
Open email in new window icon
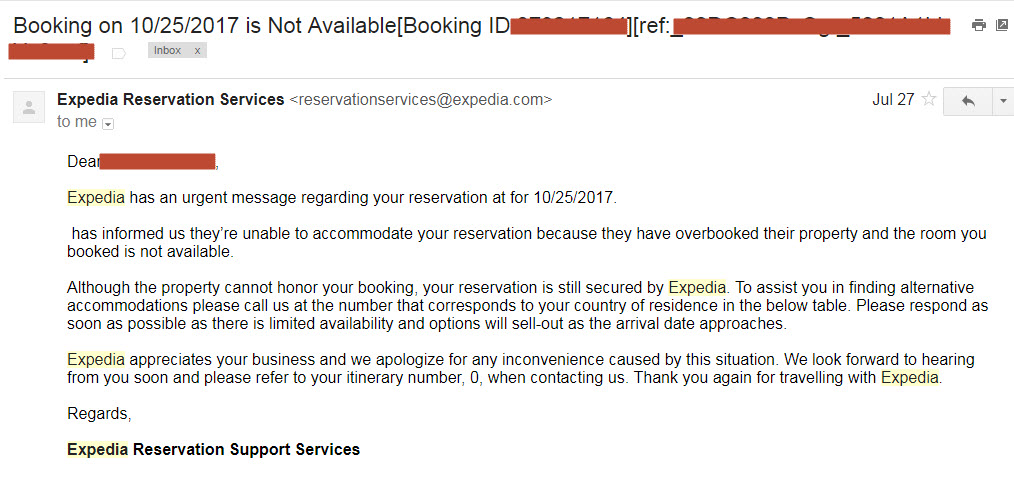pyautogui.click(x=1002, y=25)
